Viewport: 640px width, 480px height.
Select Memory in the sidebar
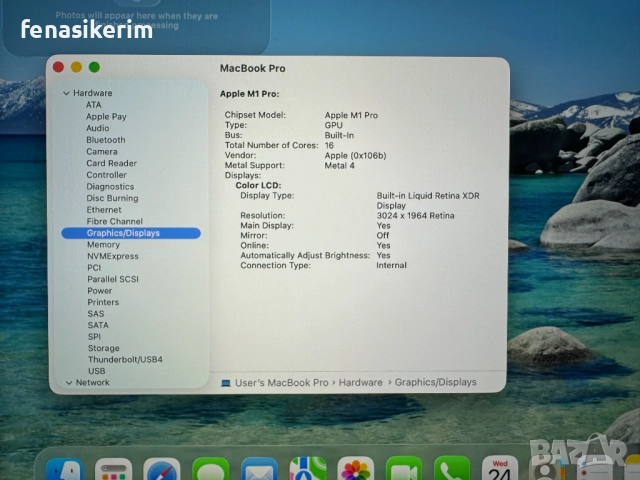tap(103, 244)
